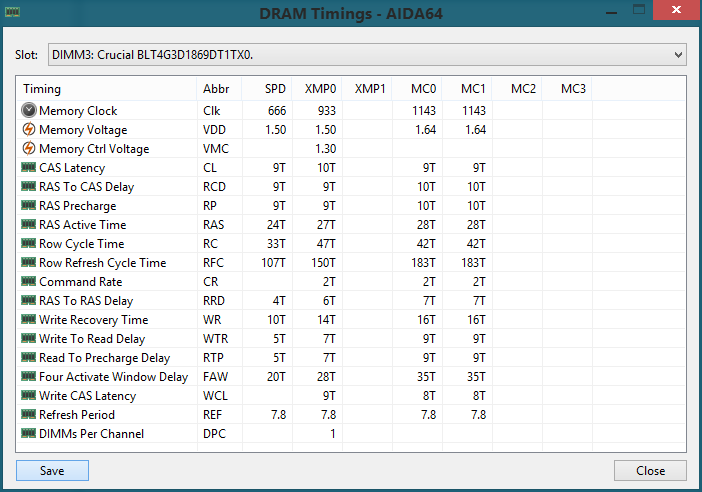Viewport: 702px width, 492px height.
Task: Select the Write CAS Latency row label
Action: click(x=87, y=396)
